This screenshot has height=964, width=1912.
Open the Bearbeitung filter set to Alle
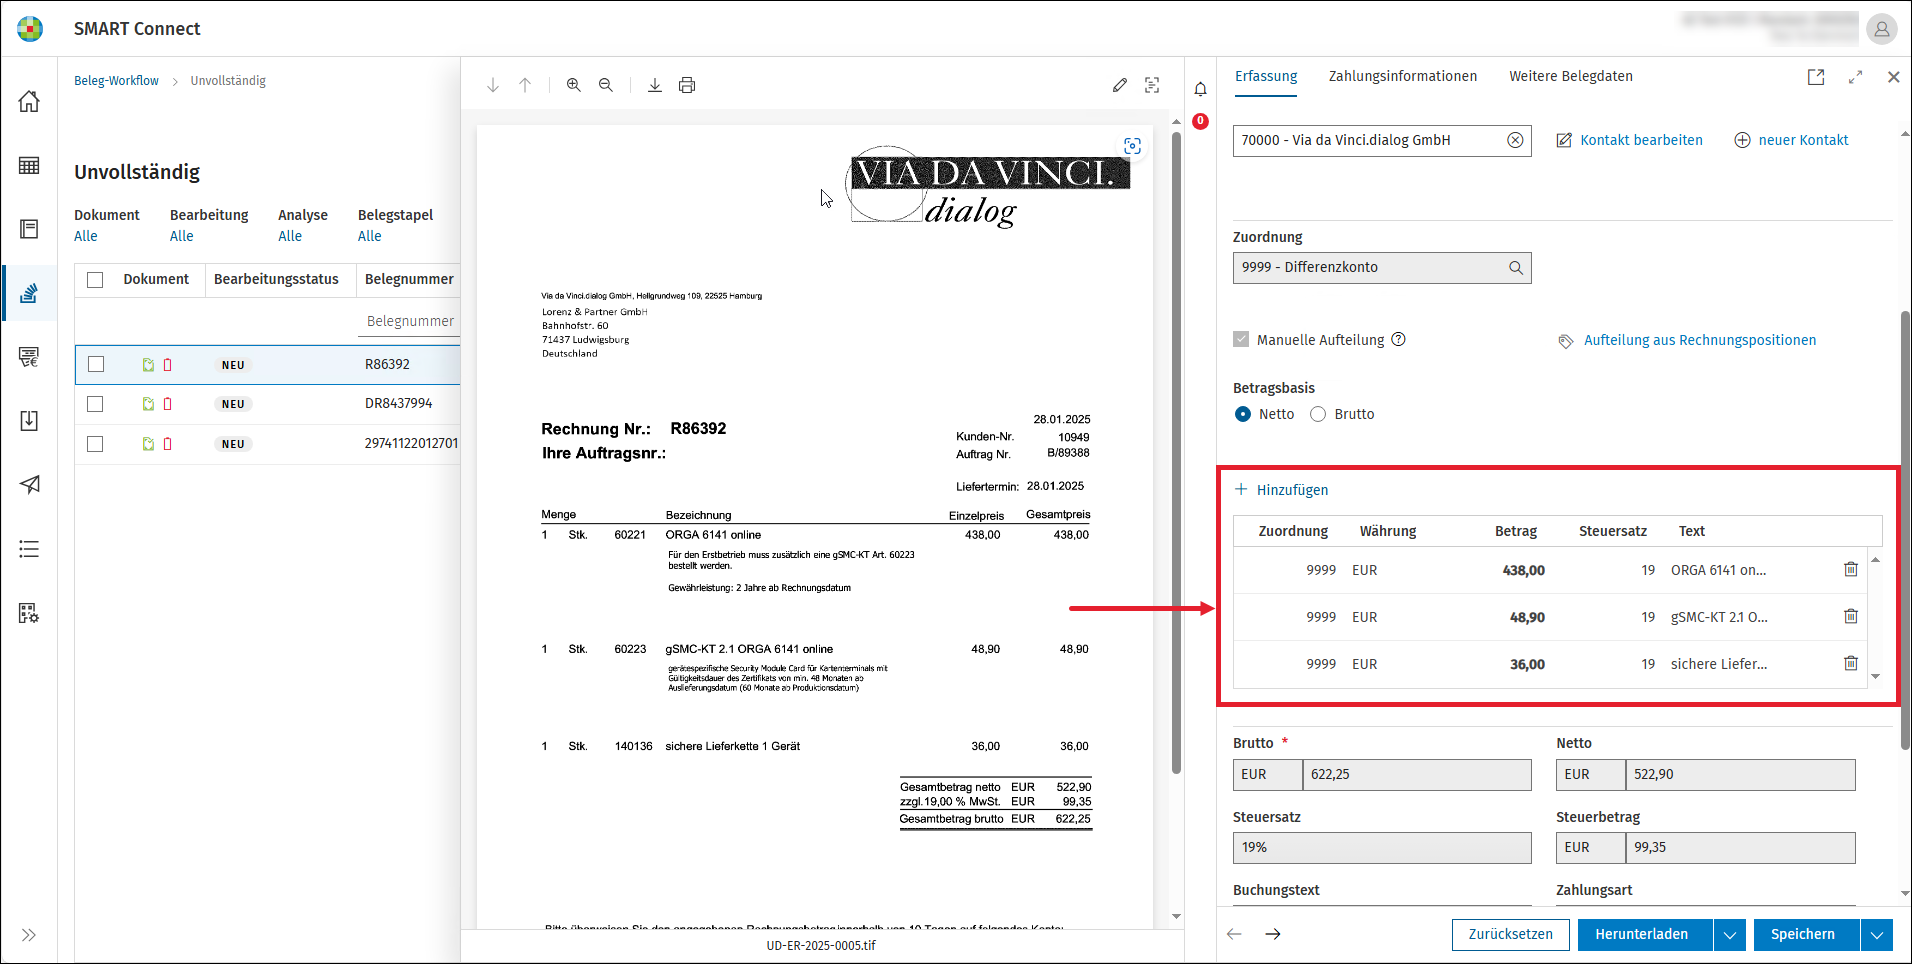click(x=182, y=236)
